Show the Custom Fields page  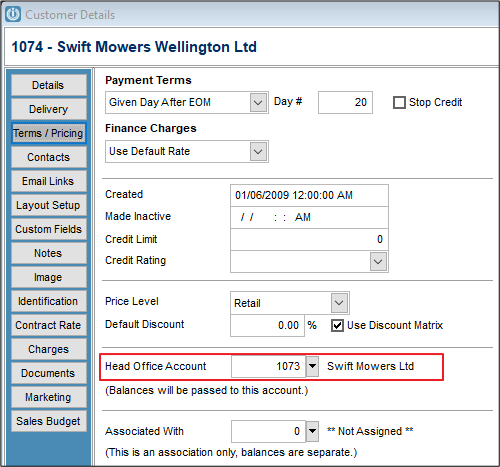click(49, 229)
